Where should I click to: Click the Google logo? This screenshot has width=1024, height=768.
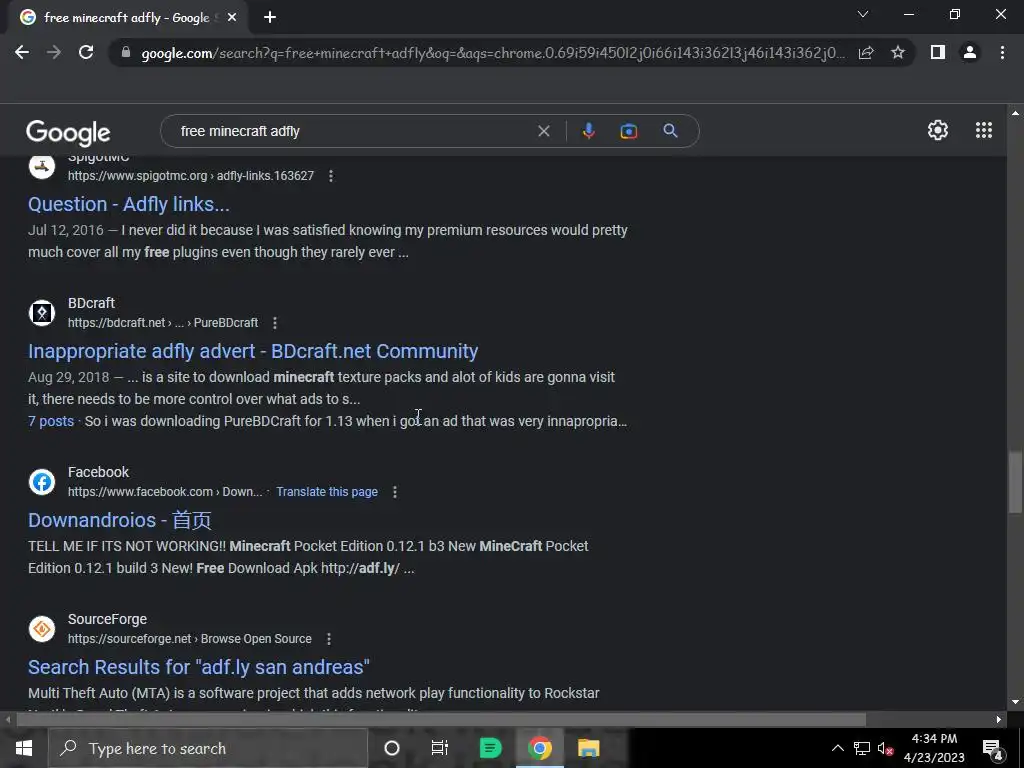68,133
